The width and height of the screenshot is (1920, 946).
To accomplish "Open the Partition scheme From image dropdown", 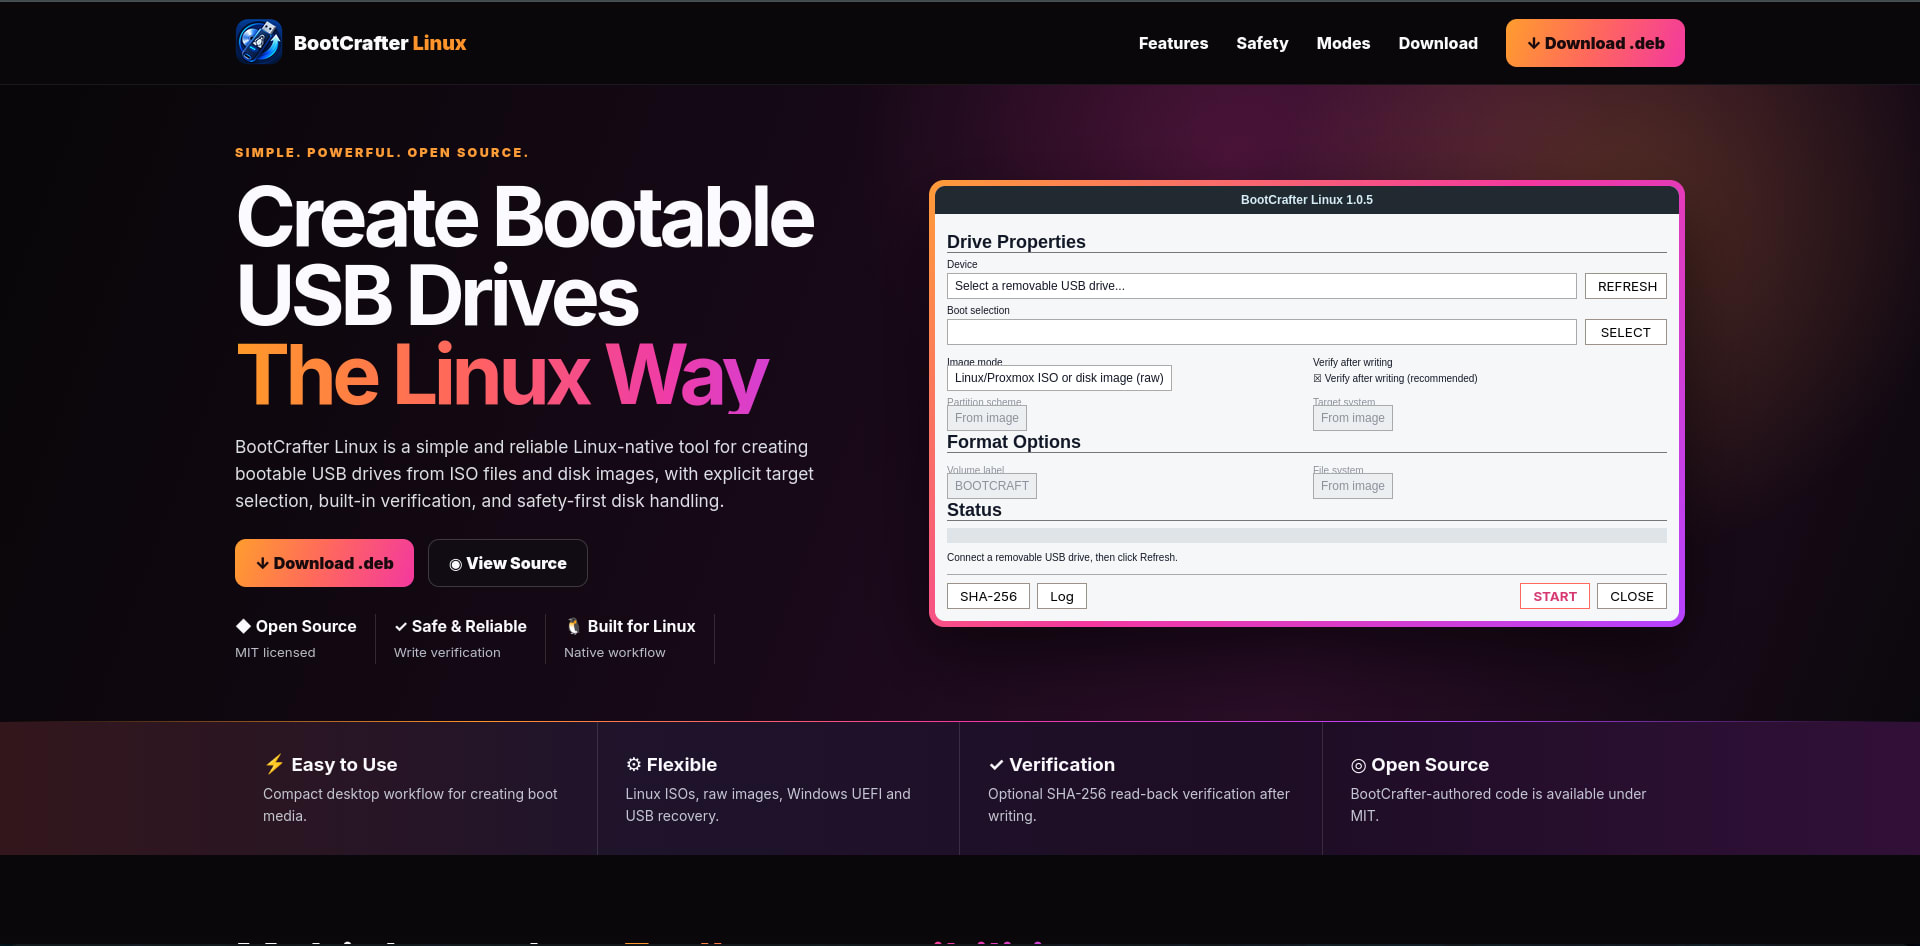I will (987, 418).
